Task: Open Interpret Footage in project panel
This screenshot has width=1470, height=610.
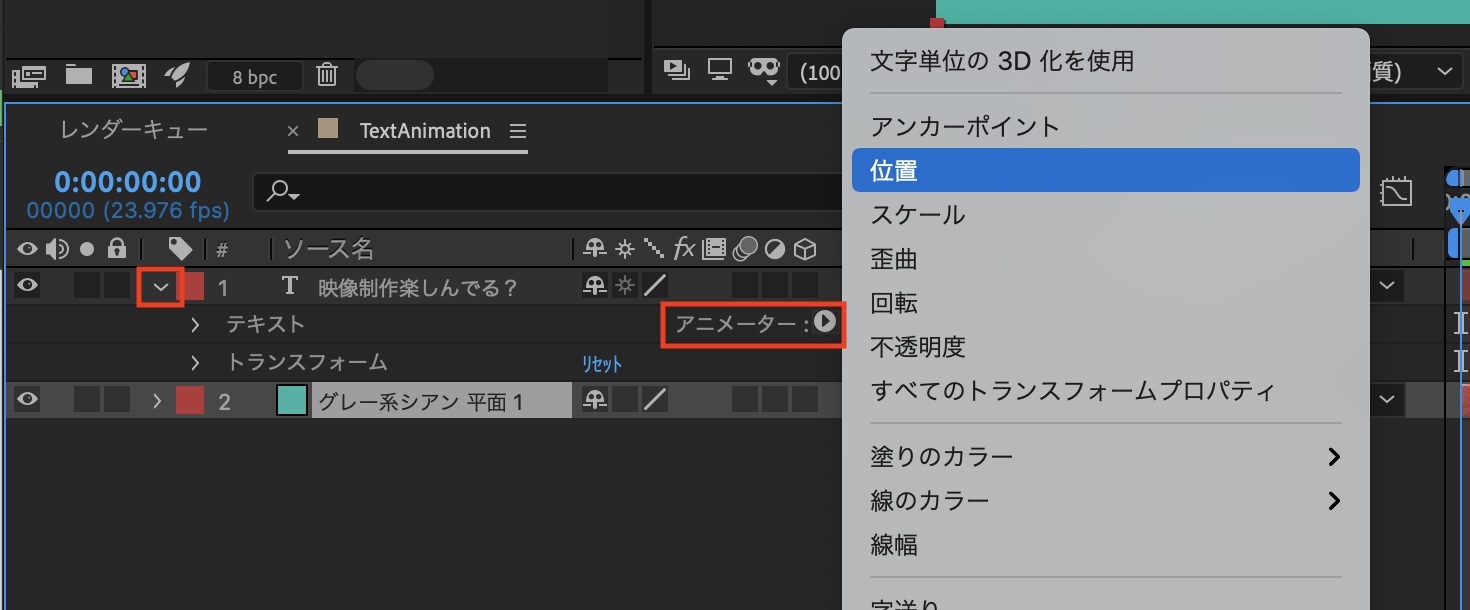Action: click(29, 75)
